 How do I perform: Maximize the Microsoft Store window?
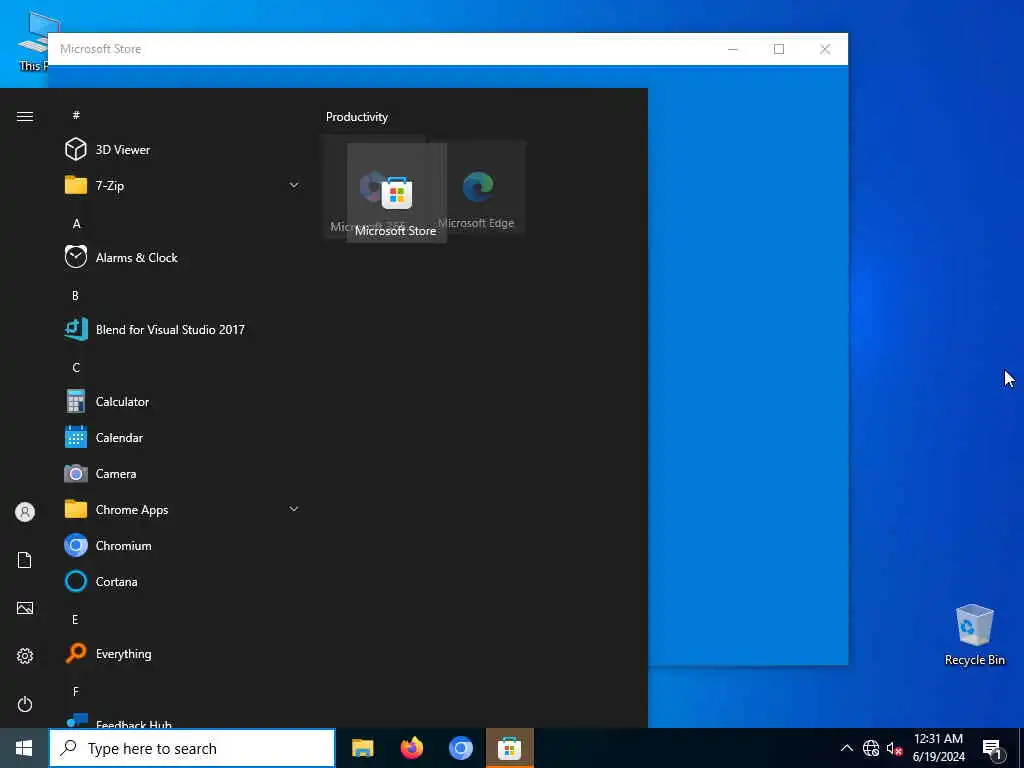778,49
